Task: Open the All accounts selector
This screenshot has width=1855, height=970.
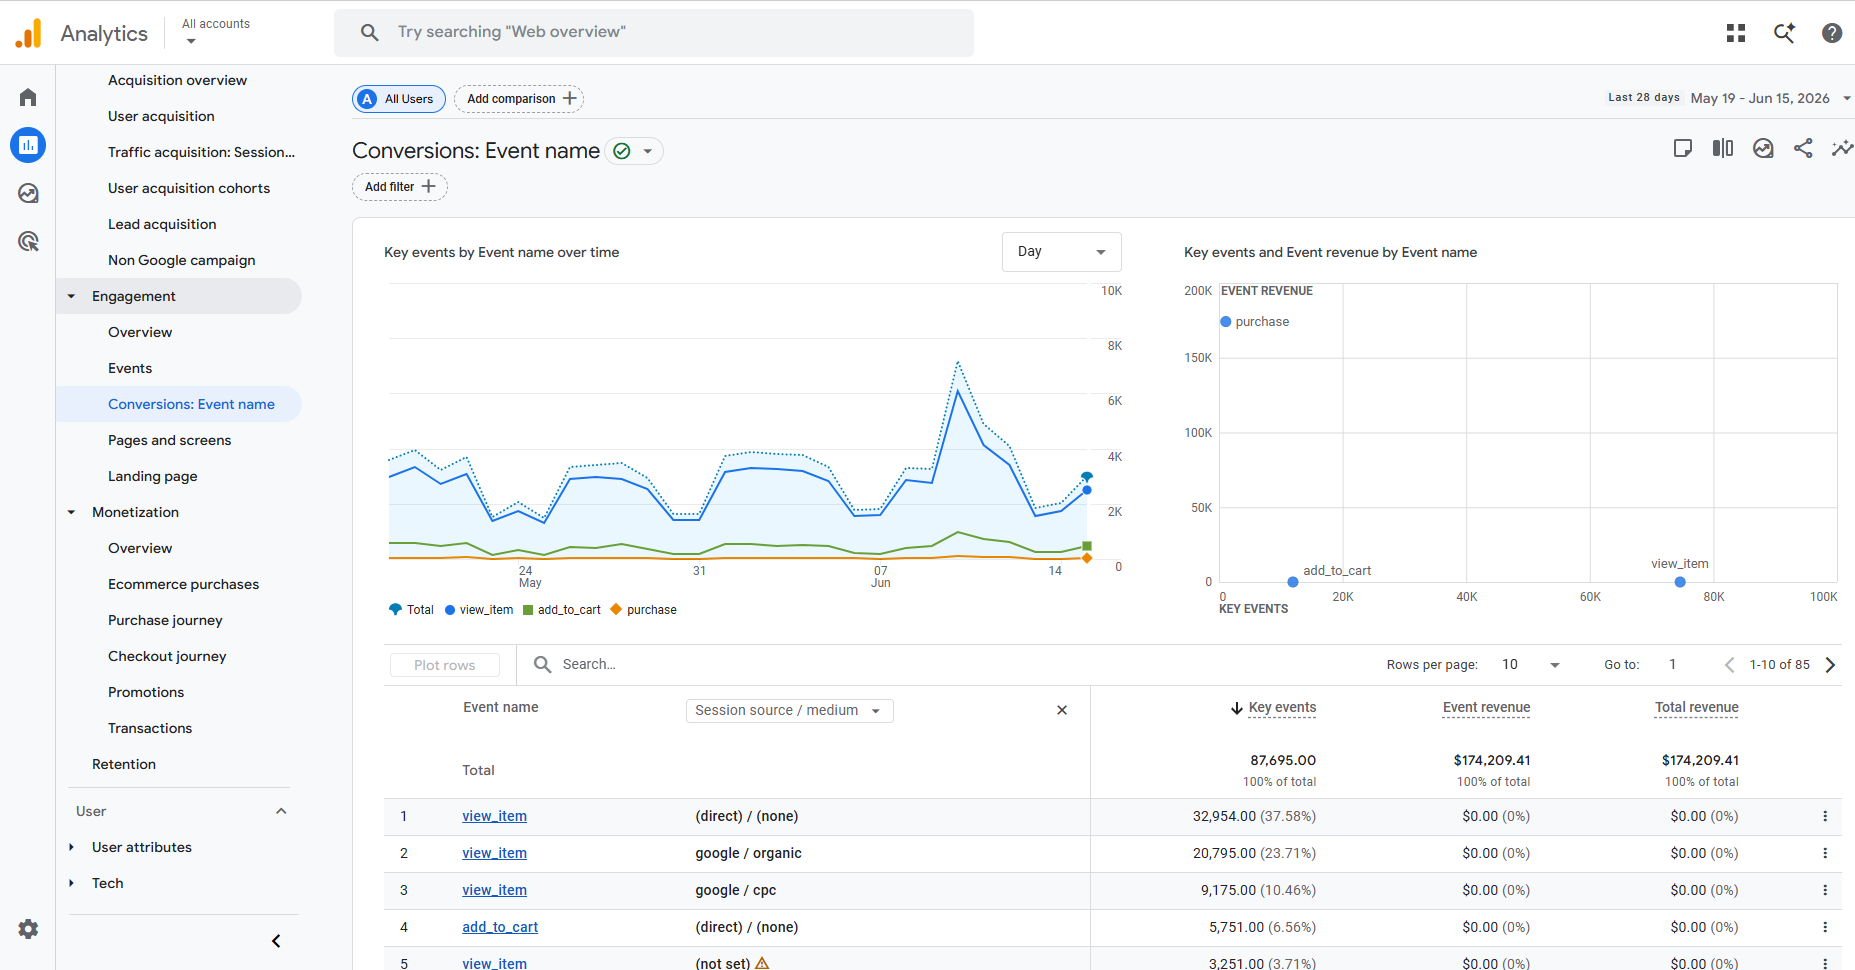Action: point(216,32)
